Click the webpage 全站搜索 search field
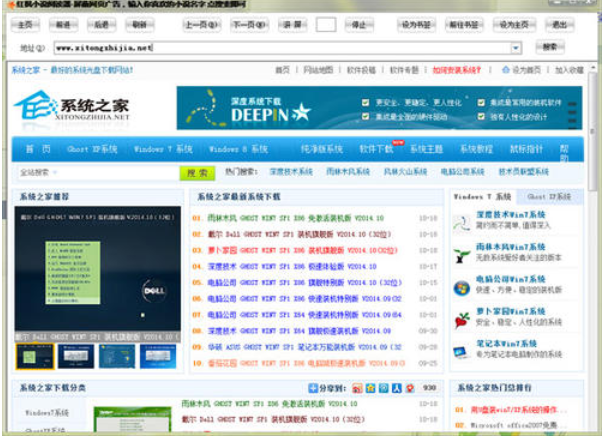 click(98, 172)
